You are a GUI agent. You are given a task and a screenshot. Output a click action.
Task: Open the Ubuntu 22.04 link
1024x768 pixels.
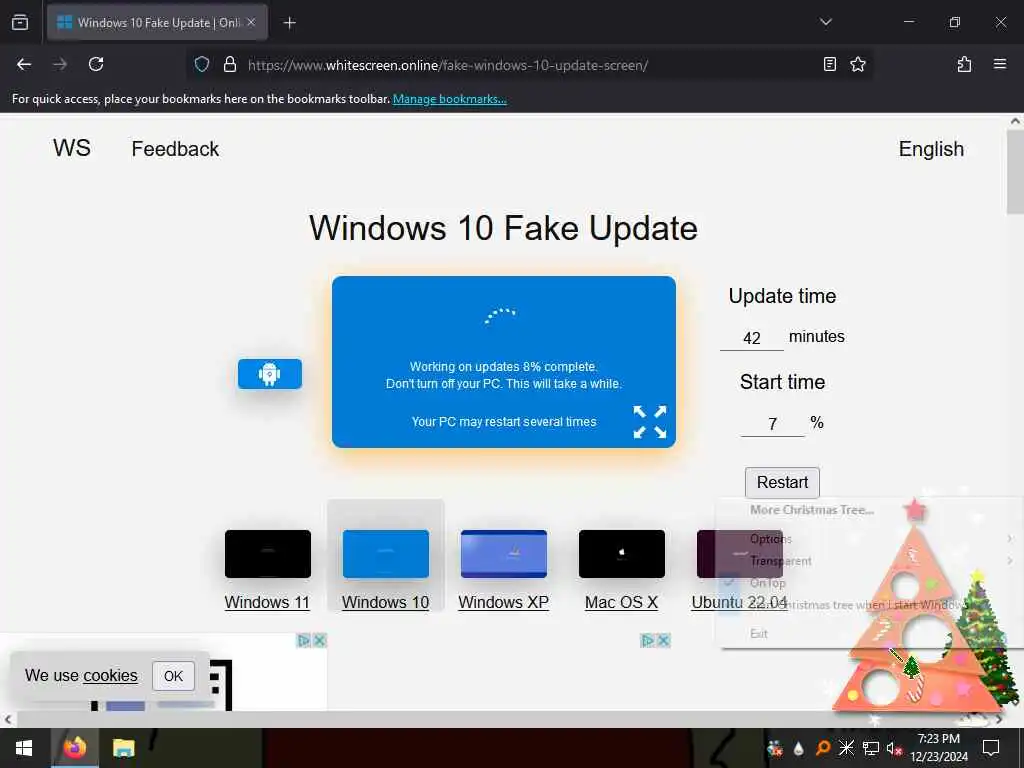pos(739,602)
